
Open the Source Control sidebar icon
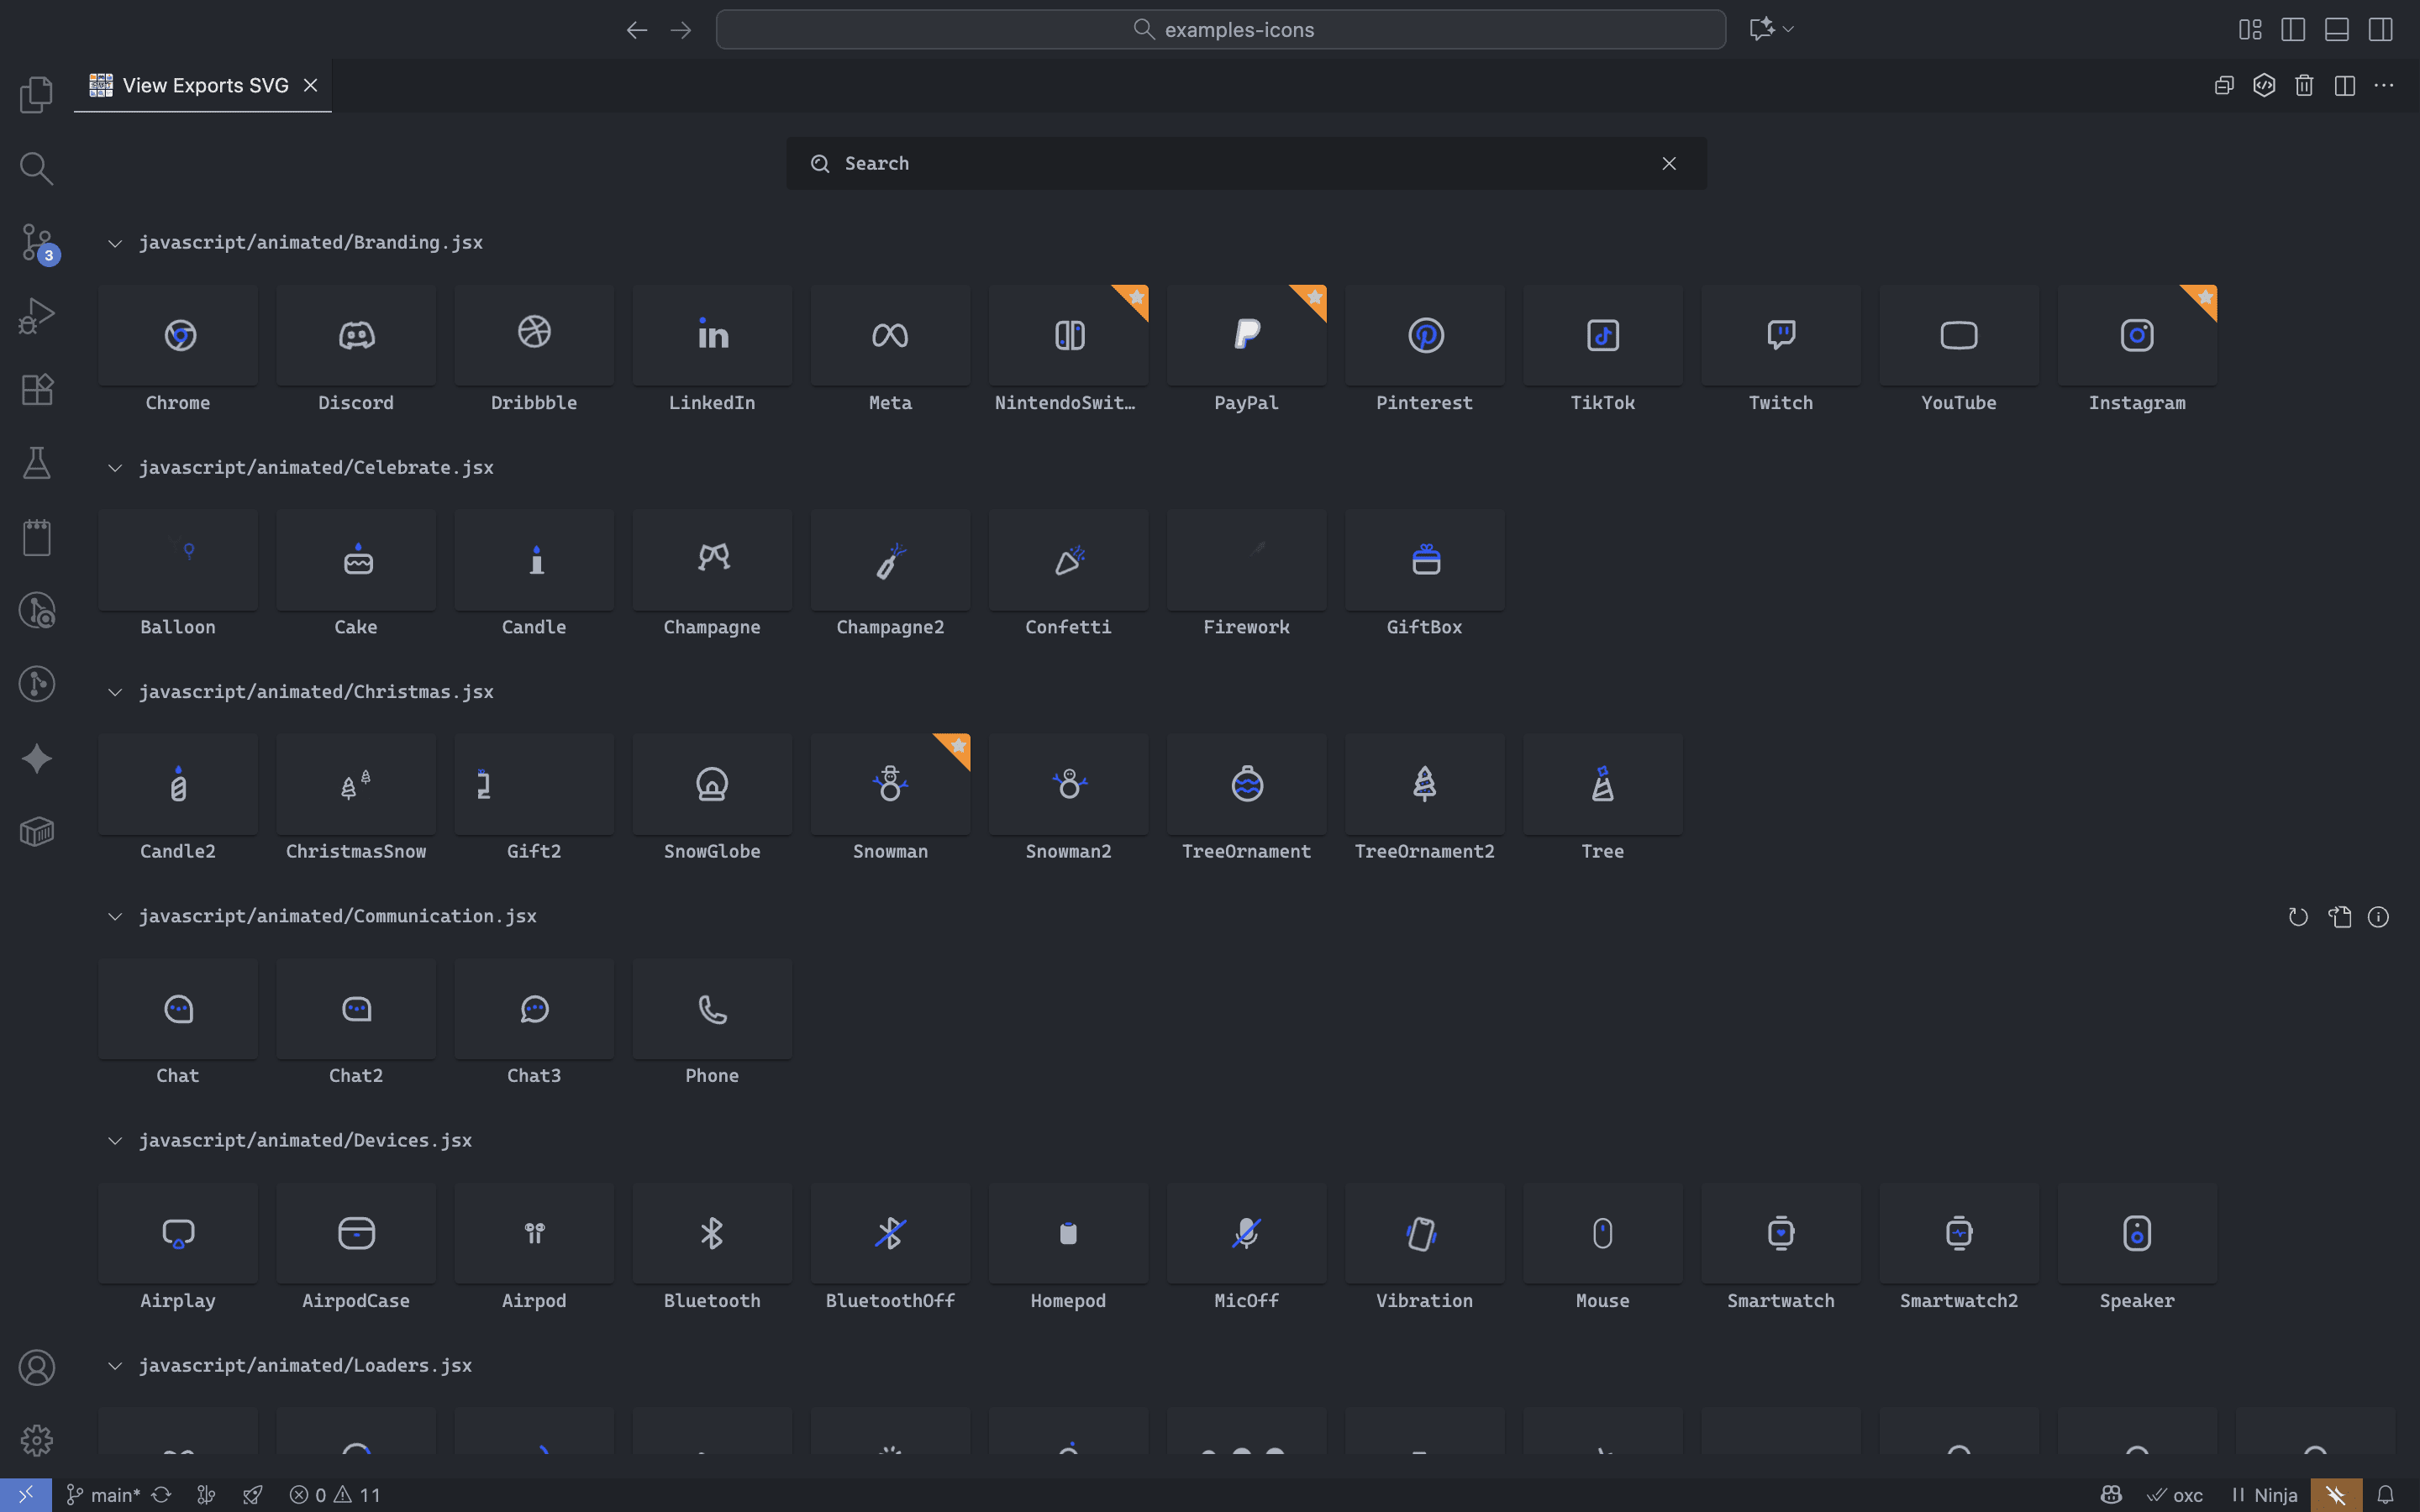36,242
